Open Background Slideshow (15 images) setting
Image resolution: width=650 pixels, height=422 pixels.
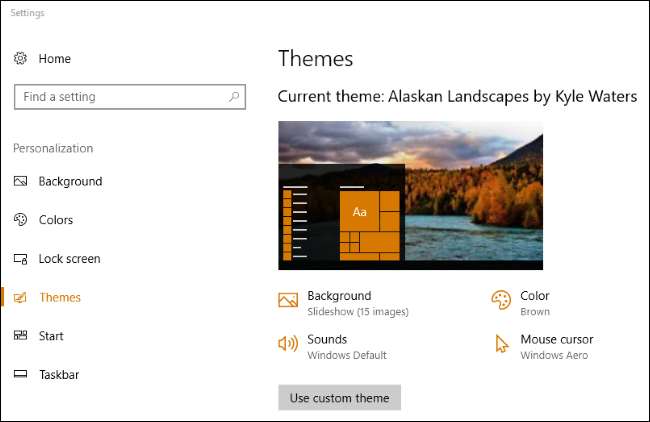358,303
